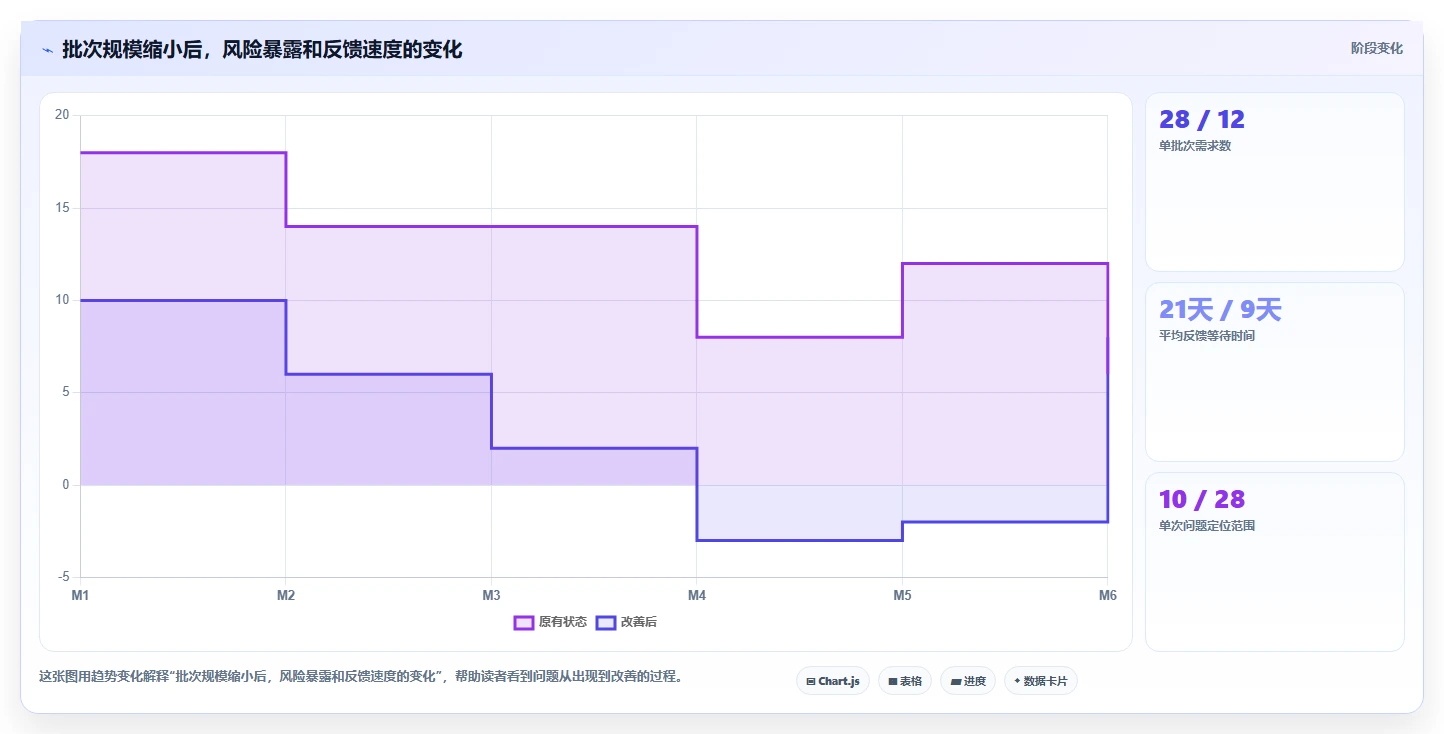The image size is (1444, 734).
Task: Select the 21天 / 9天 value
Action: (1220, 310)
